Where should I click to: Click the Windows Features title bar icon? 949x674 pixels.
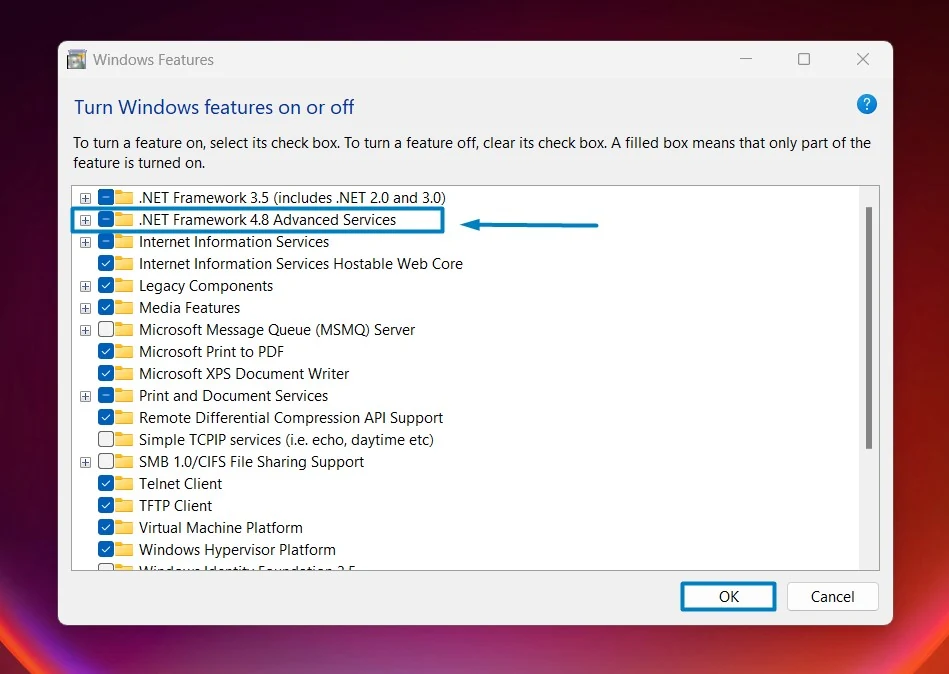pos(77,59)
